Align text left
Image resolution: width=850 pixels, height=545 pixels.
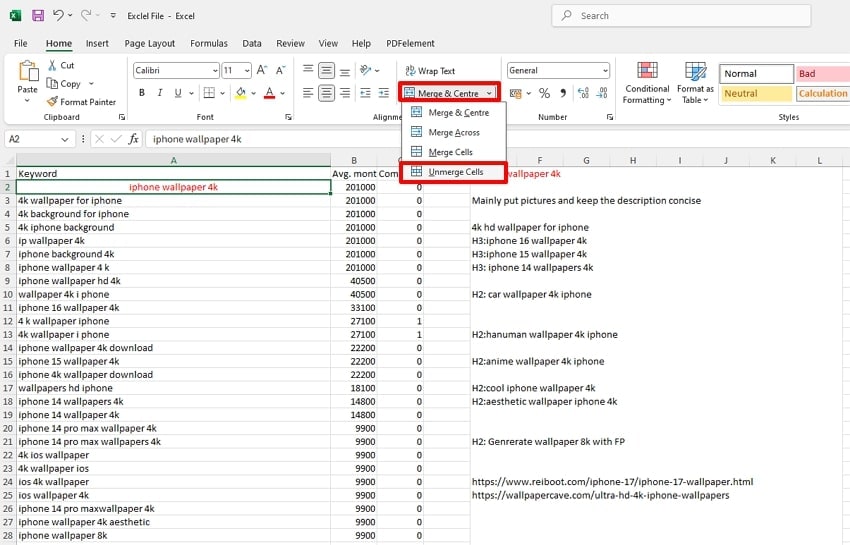308,93
